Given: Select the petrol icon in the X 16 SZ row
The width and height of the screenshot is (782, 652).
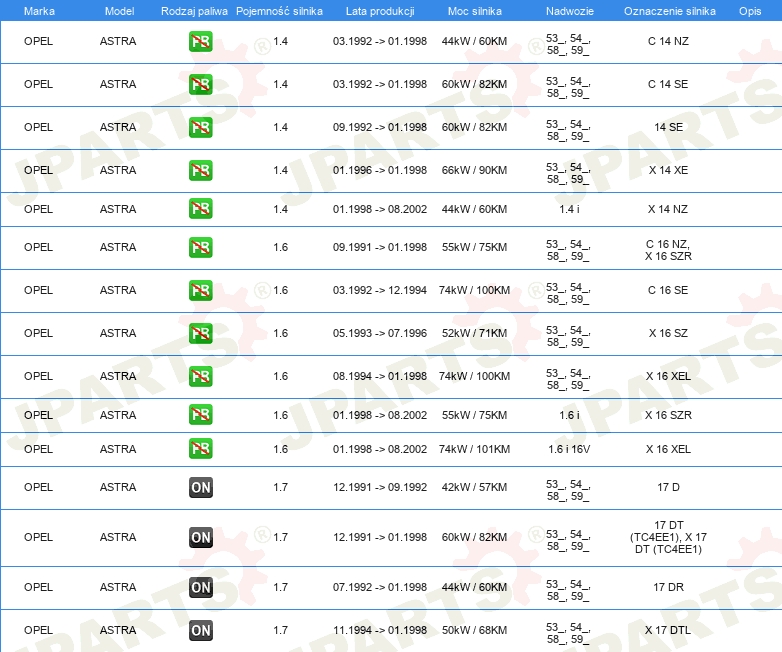Looking at the screenshot, I should [200, 333].
